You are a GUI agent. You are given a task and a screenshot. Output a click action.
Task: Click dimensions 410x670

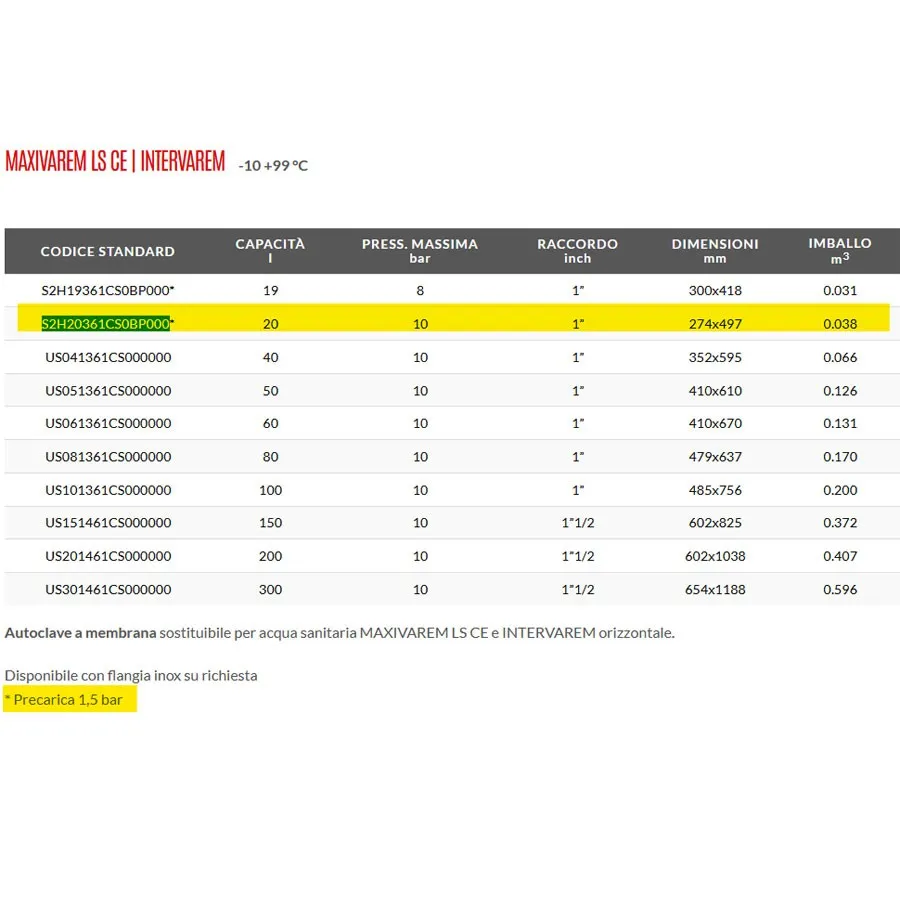pyautogui.click(x=715, y=424)
